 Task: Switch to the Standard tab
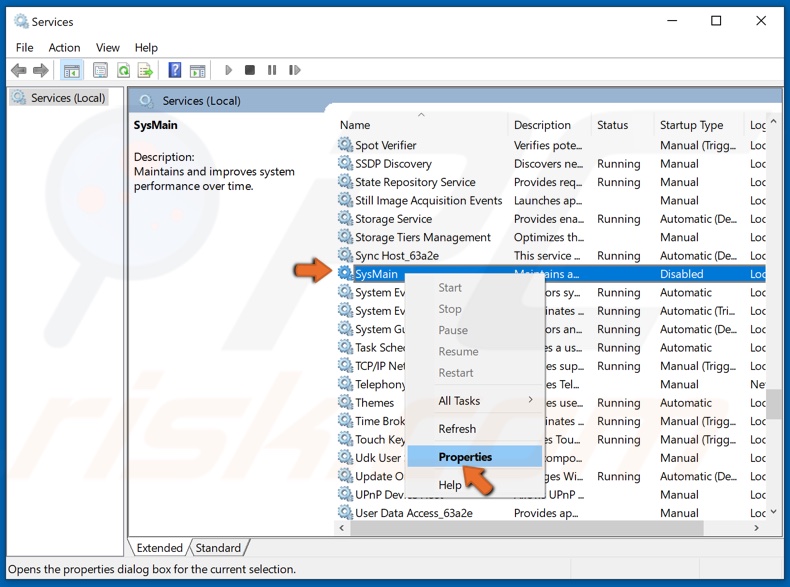click(x=218, y=548)
